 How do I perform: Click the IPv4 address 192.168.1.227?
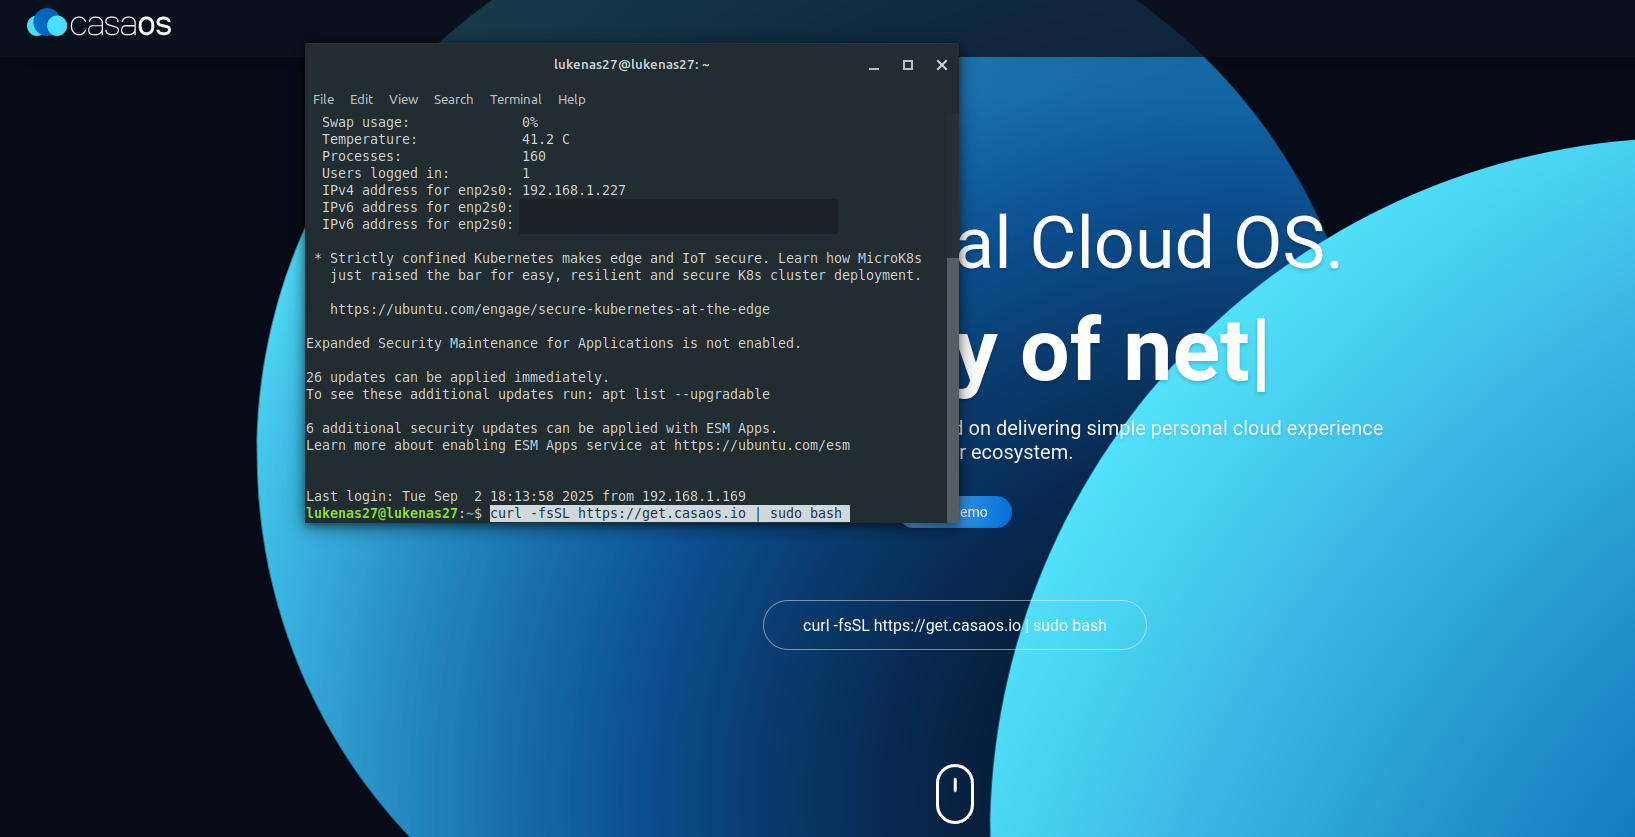(x=573, y=191)
